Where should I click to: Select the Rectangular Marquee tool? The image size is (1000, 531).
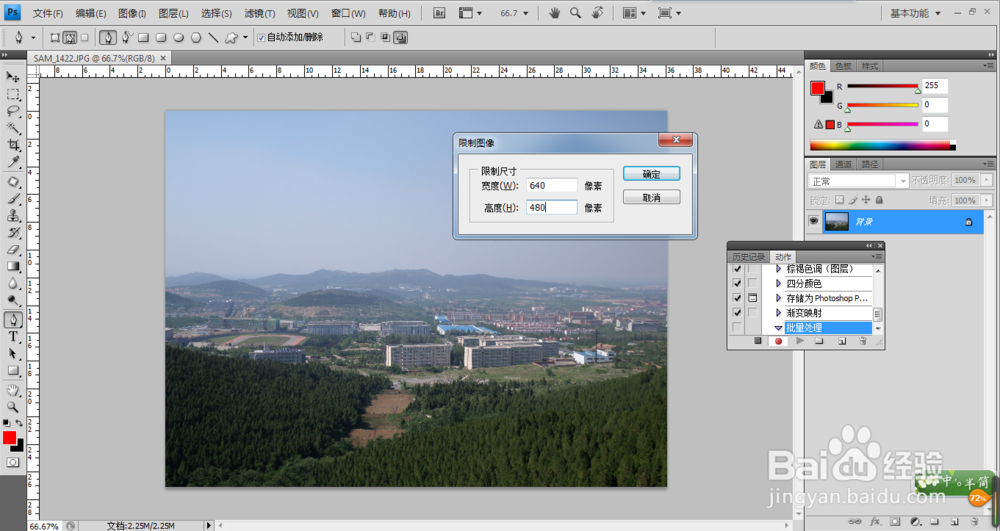click(13, 94)
